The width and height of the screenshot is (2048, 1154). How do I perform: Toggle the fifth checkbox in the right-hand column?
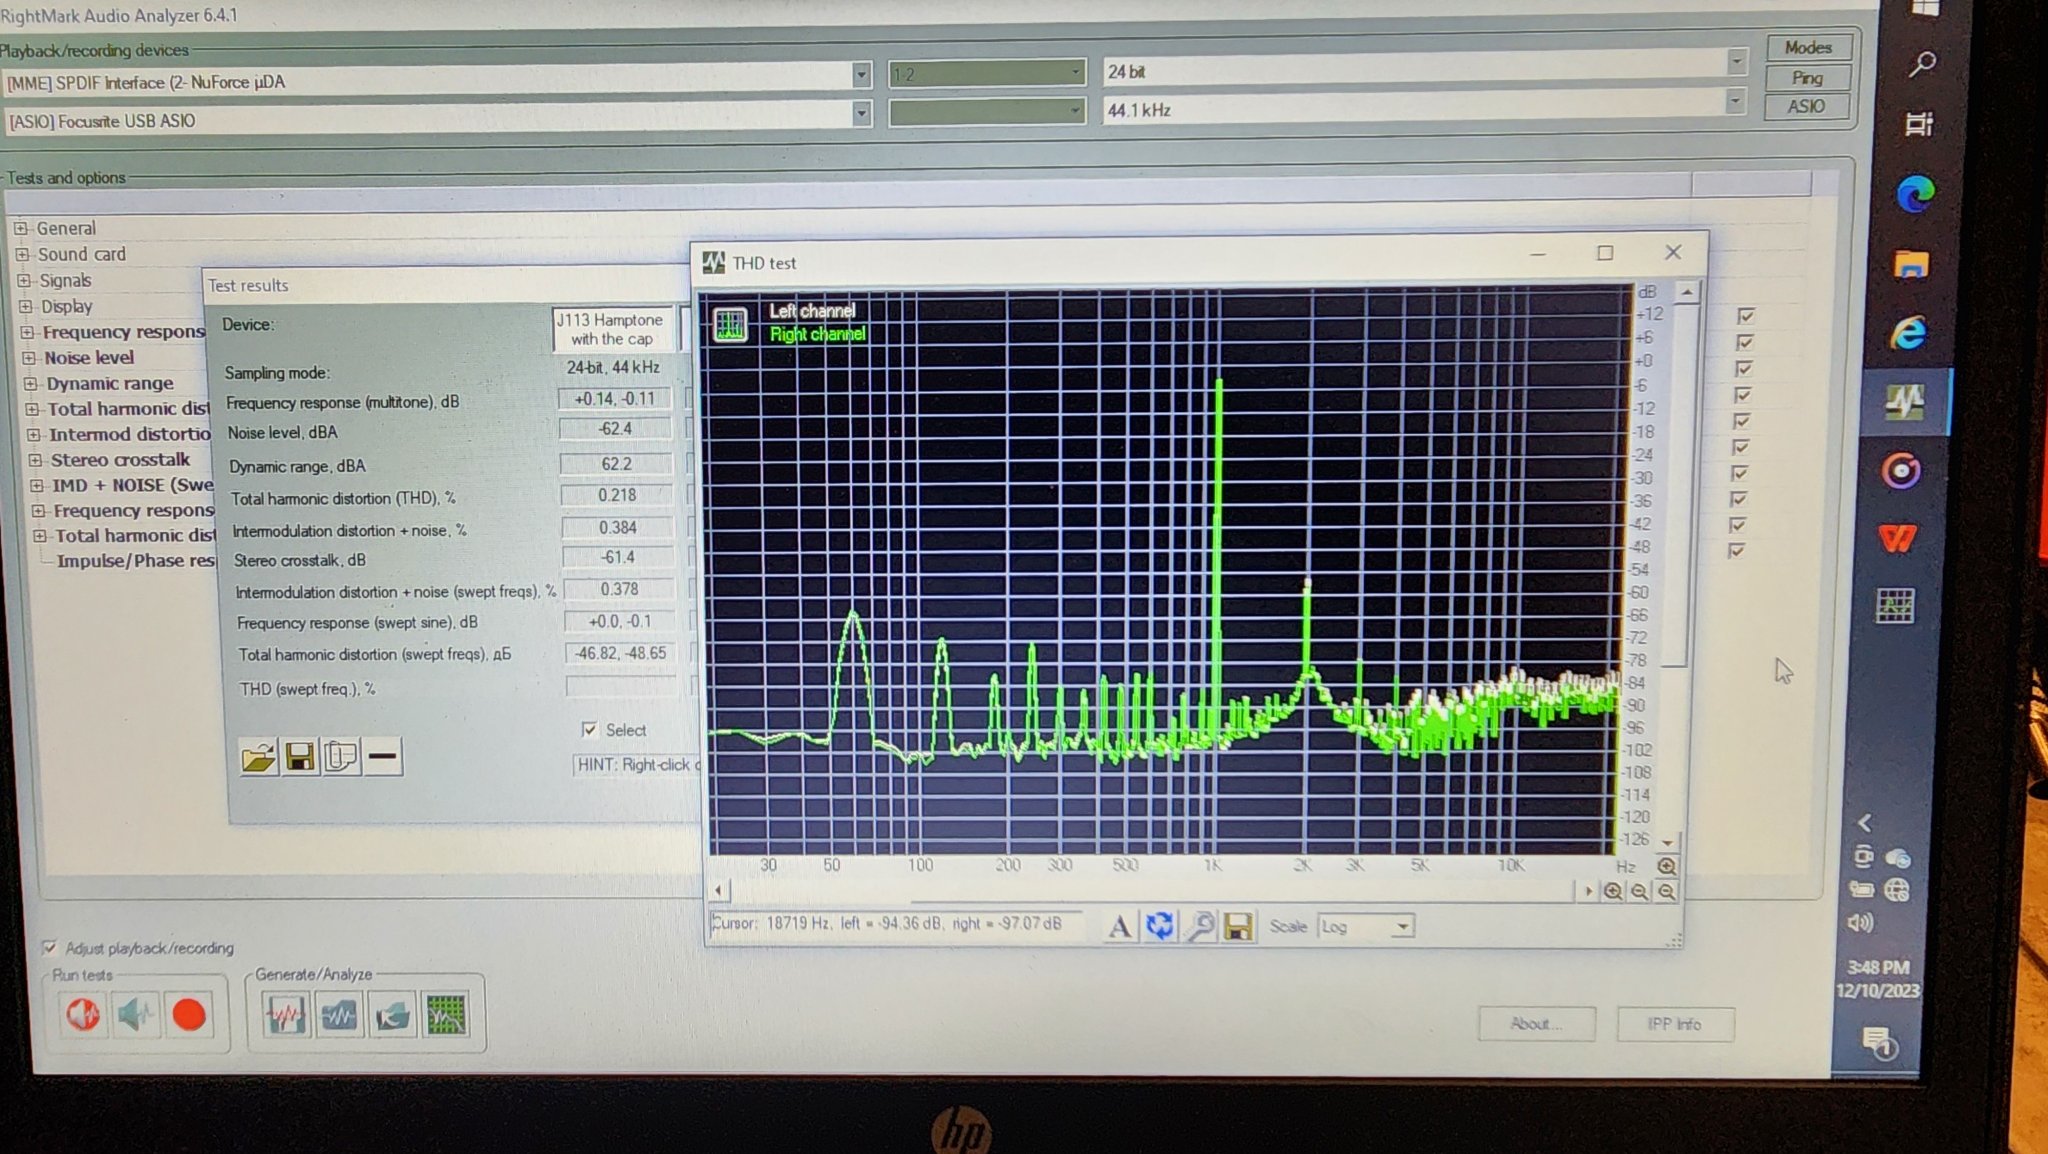1742,420
